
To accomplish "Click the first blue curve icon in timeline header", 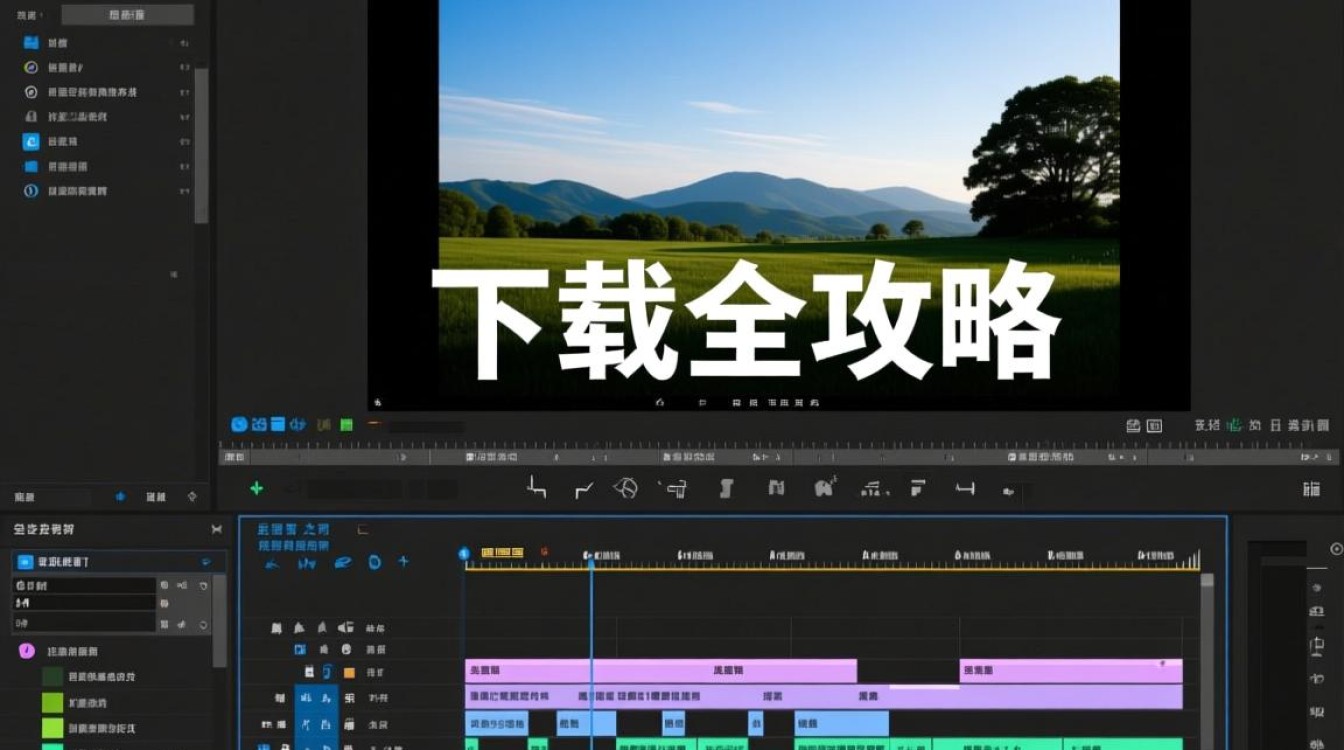I will coord(272,563).
